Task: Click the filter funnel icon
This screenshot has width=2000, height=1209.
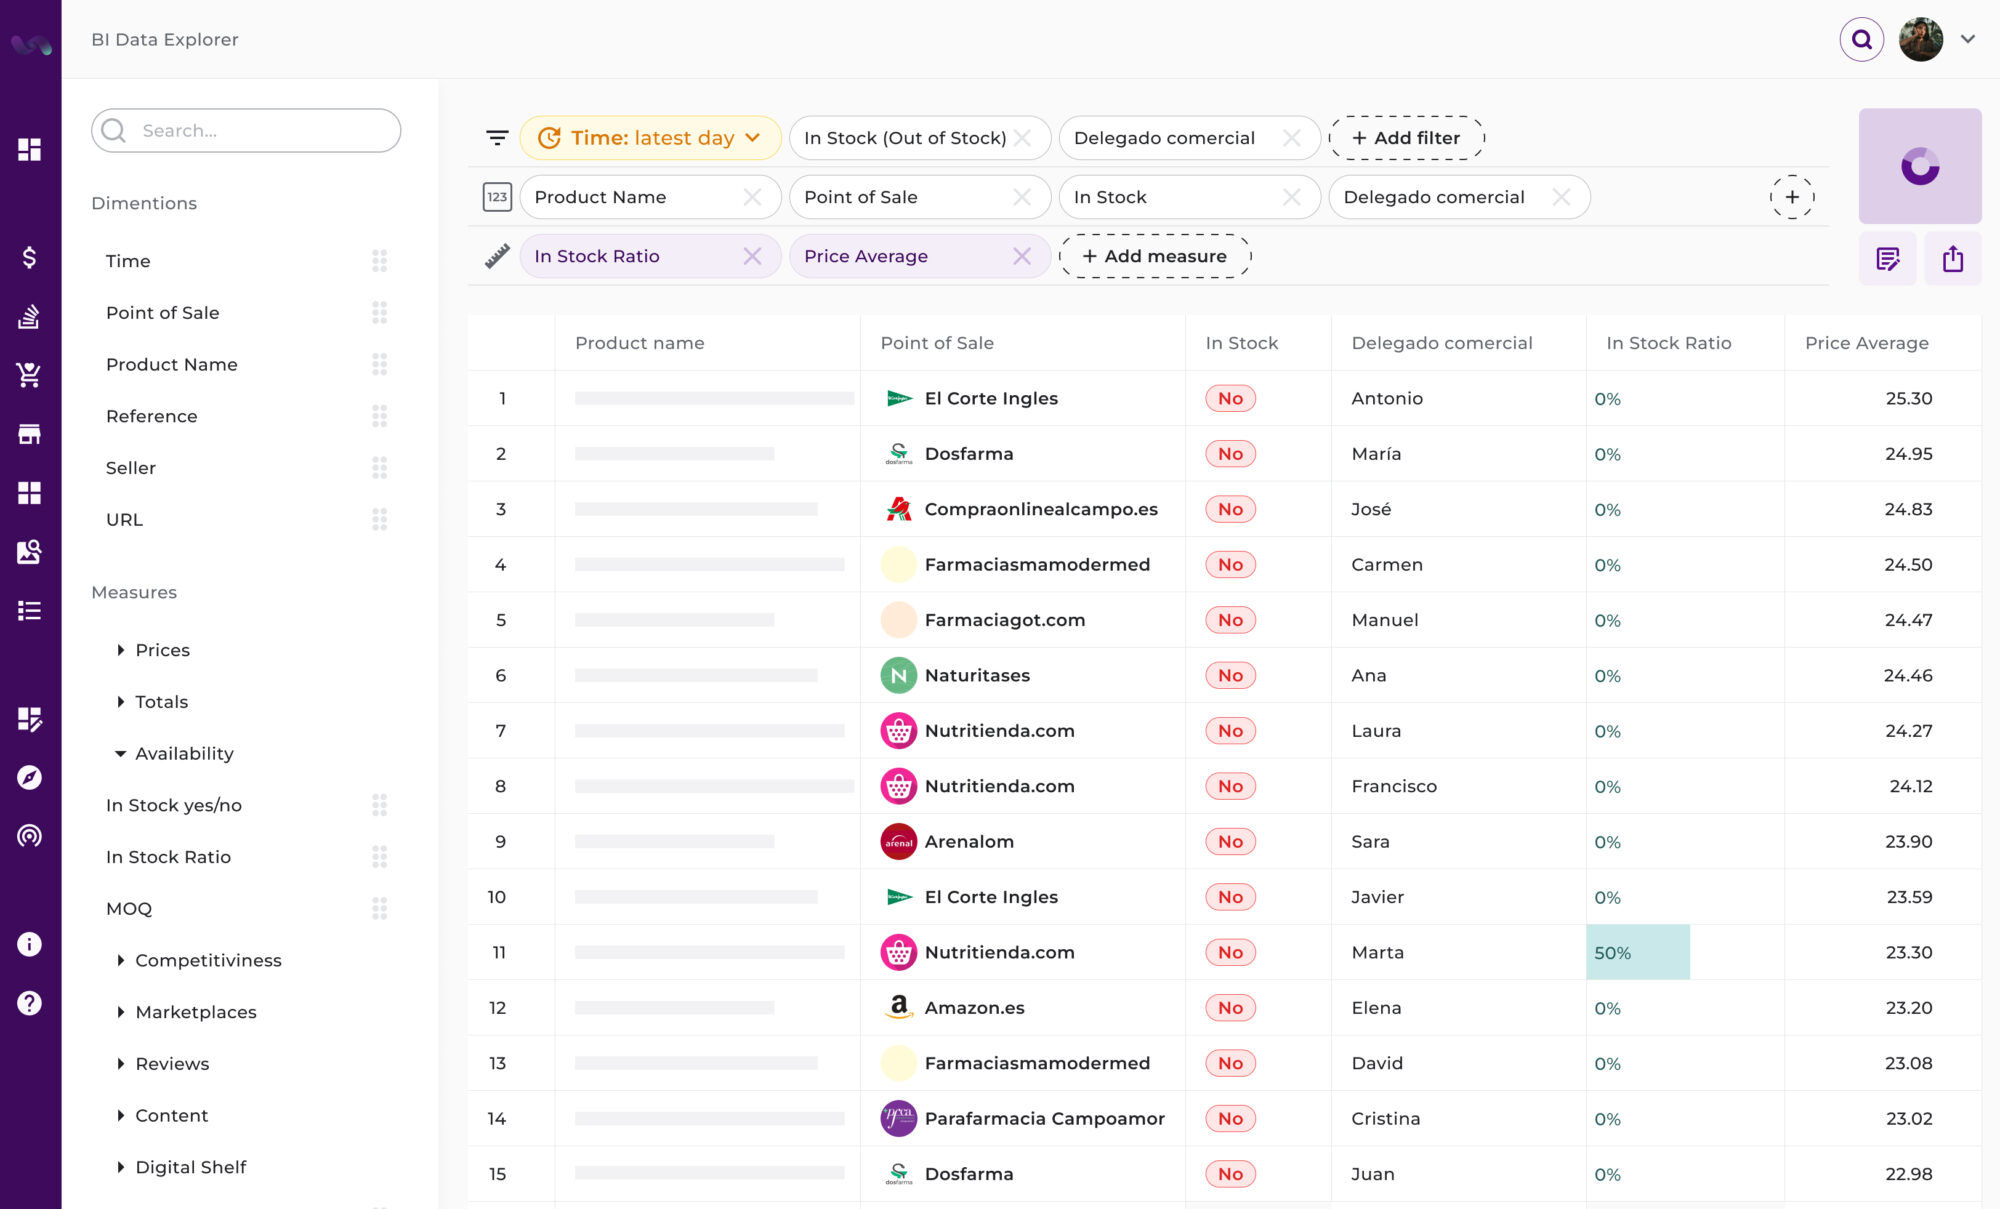Action: coord(499,137)
